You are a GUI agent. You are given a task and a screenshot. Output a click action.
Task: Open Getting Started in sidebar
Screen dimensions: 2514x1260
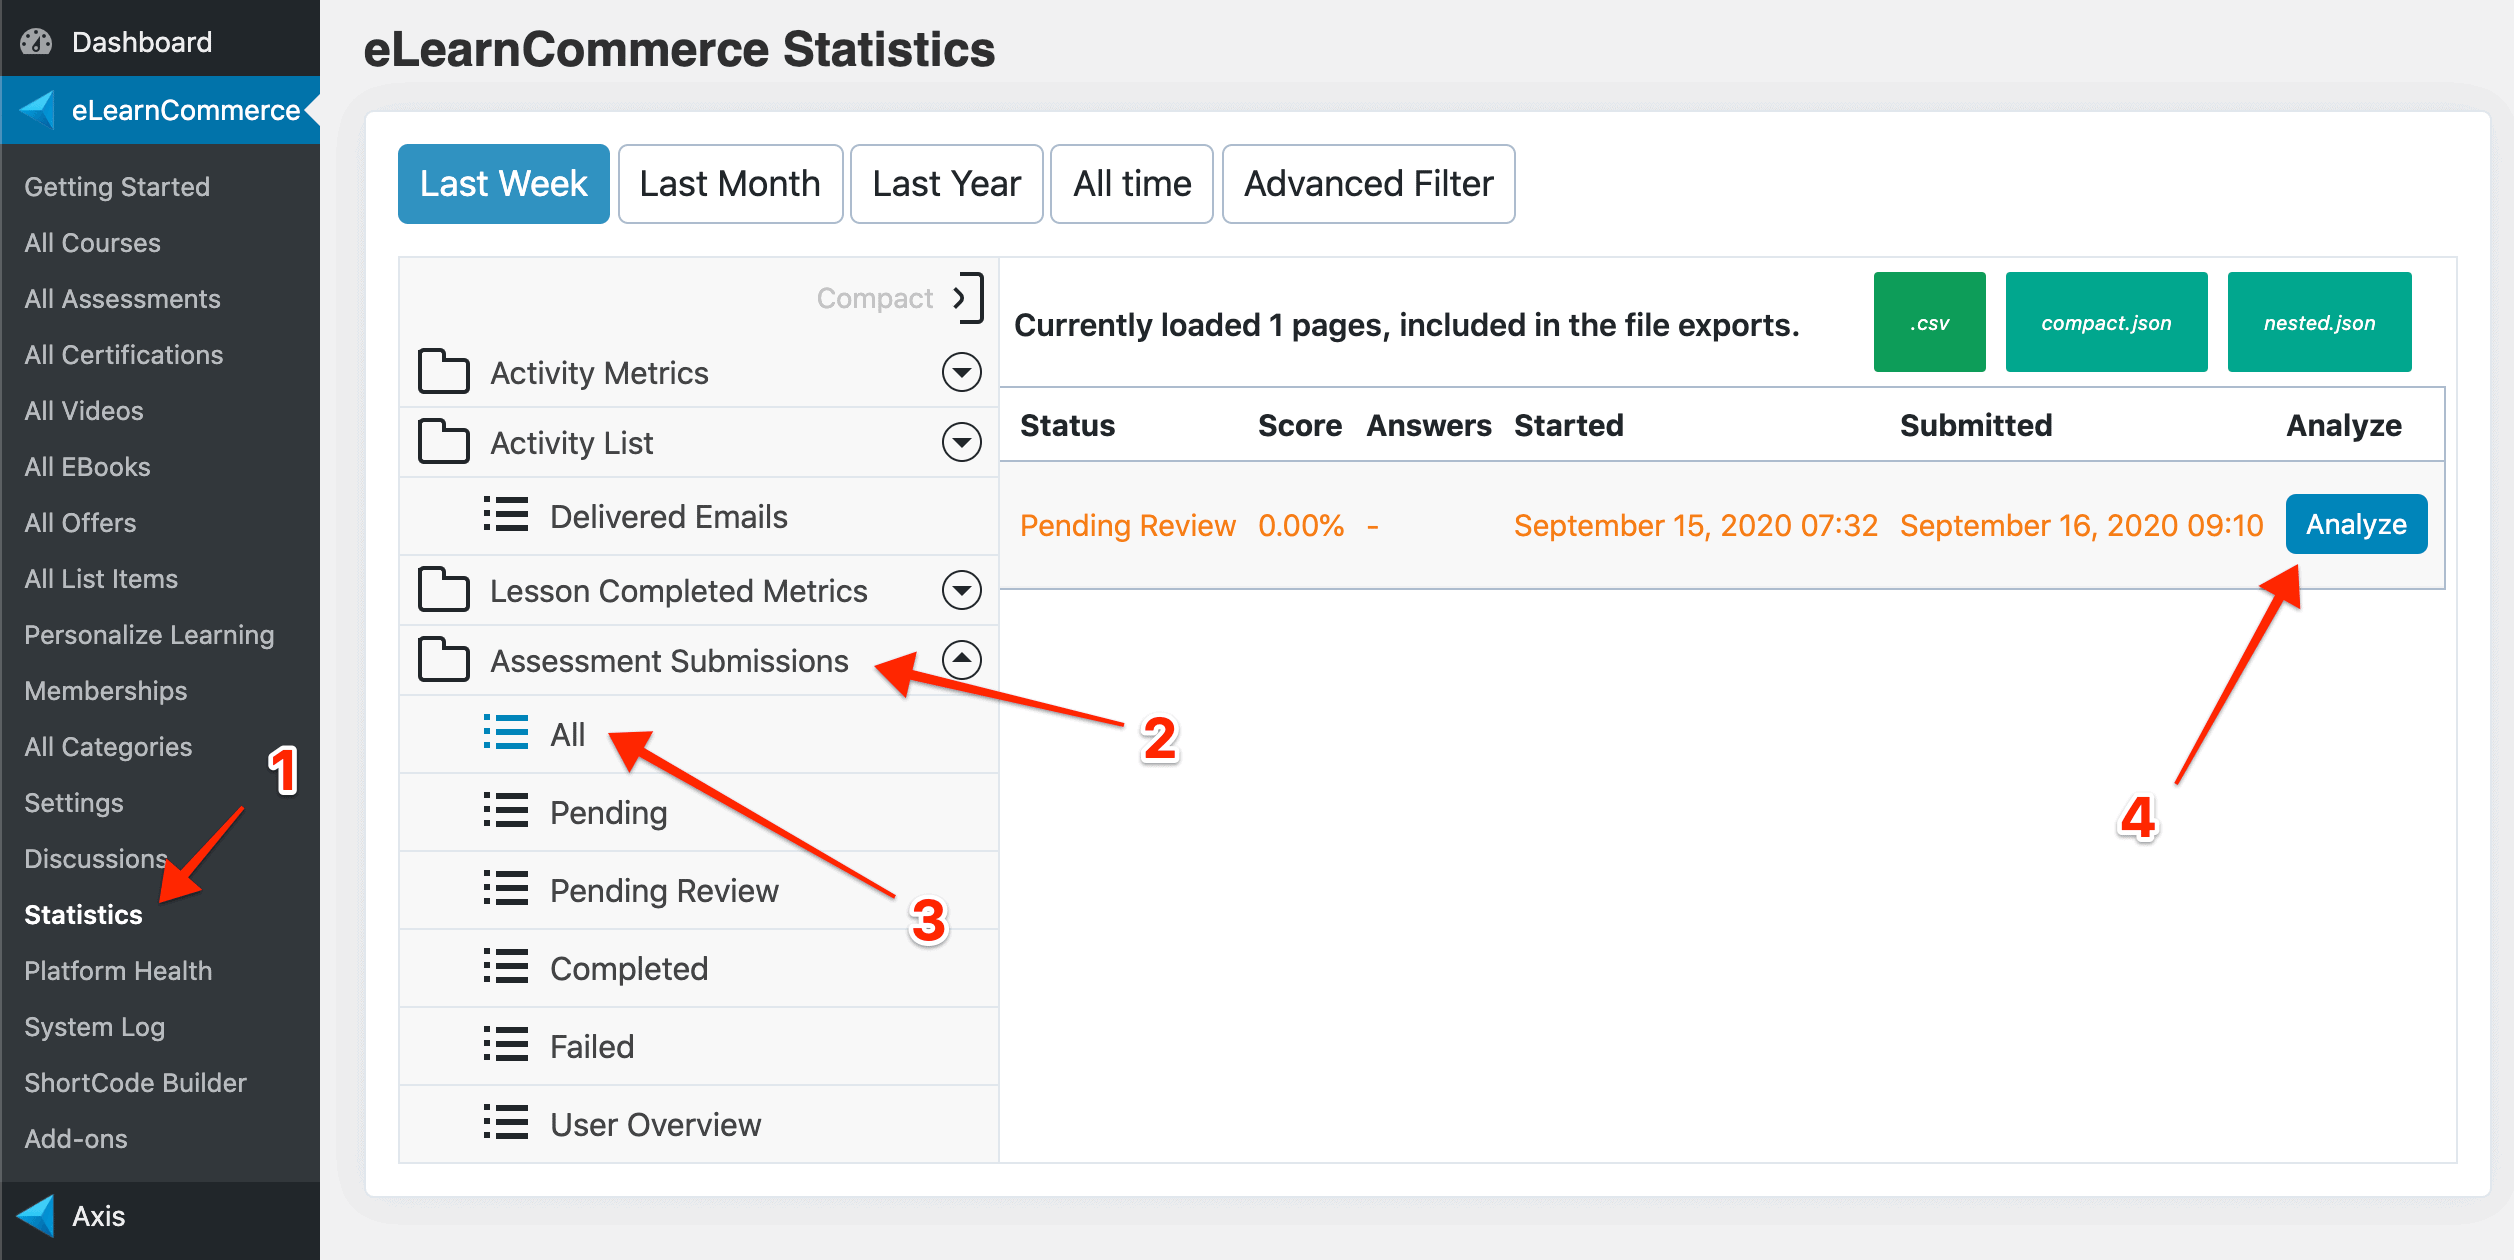click(x=117, y=187)
